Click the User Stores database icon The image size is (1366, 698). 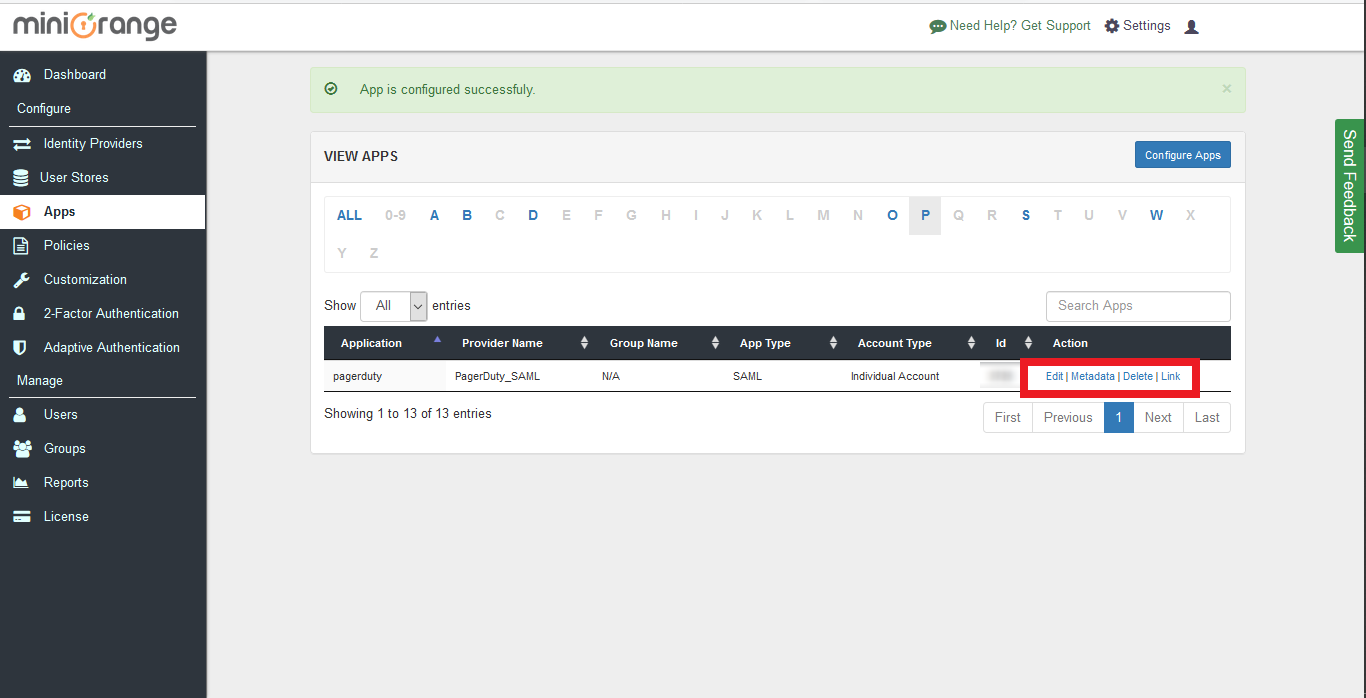coord(21,178)
